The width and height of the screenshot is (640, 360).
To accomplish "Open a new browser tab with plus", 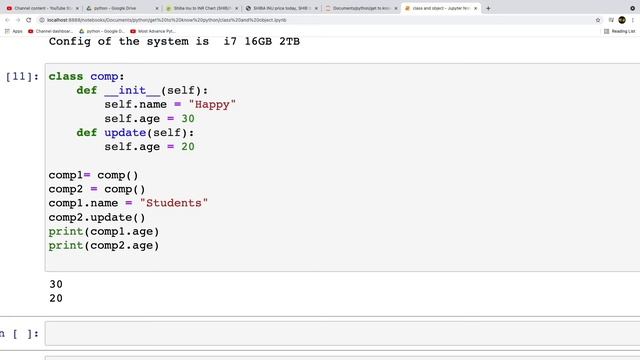I will 488,8.
